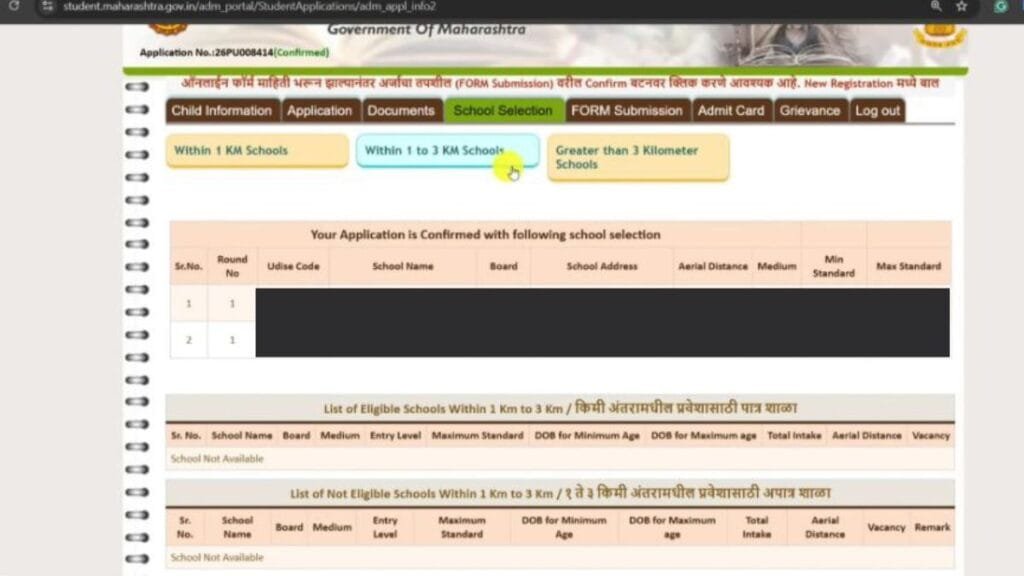Screen dimensions: 1024x576
Task: Bookmark this page with the star icon
Action: coord(961,6)
